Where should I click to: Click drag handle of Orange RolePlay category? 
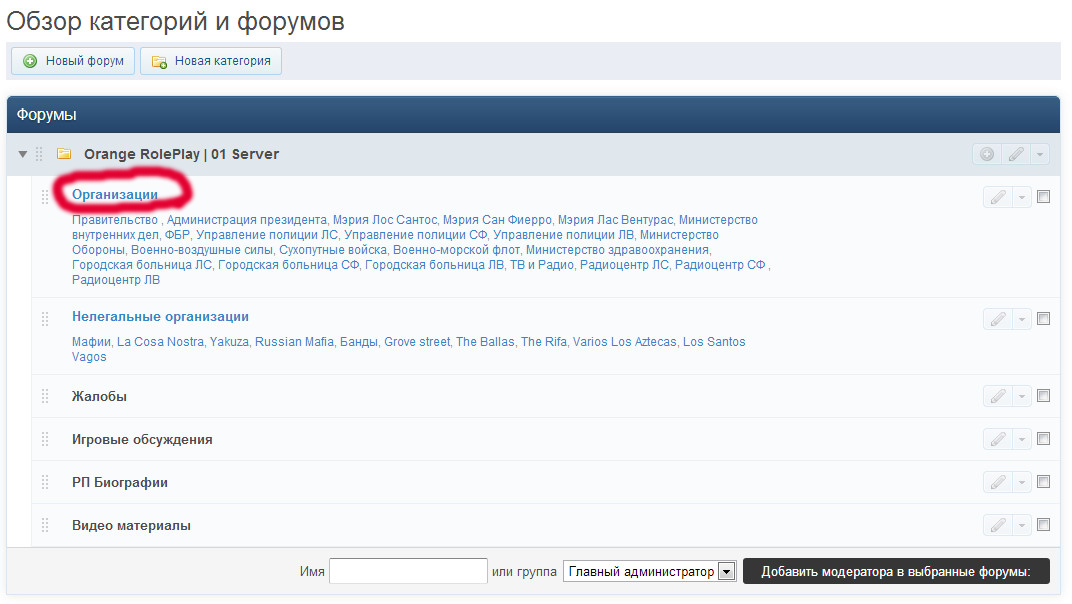click(39, 154)
